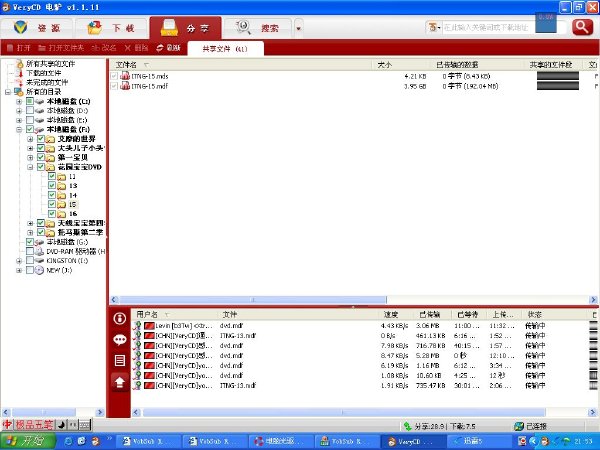Click the 改名 rename toolbar button
This screenshot has width=600, height=450.
[104, 48]
